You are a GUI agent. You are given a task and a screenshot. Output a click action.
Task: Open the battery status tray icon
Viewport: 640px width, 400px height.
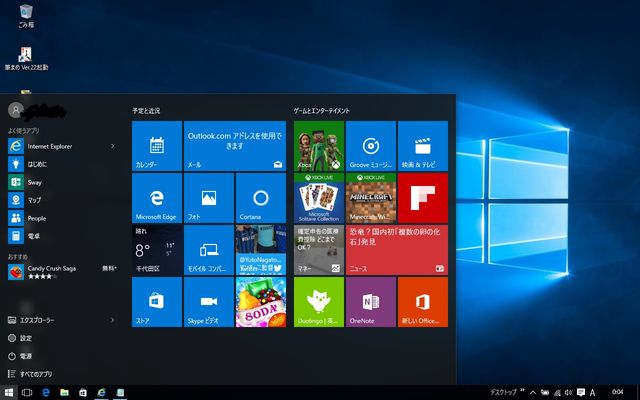pos(545,393)
